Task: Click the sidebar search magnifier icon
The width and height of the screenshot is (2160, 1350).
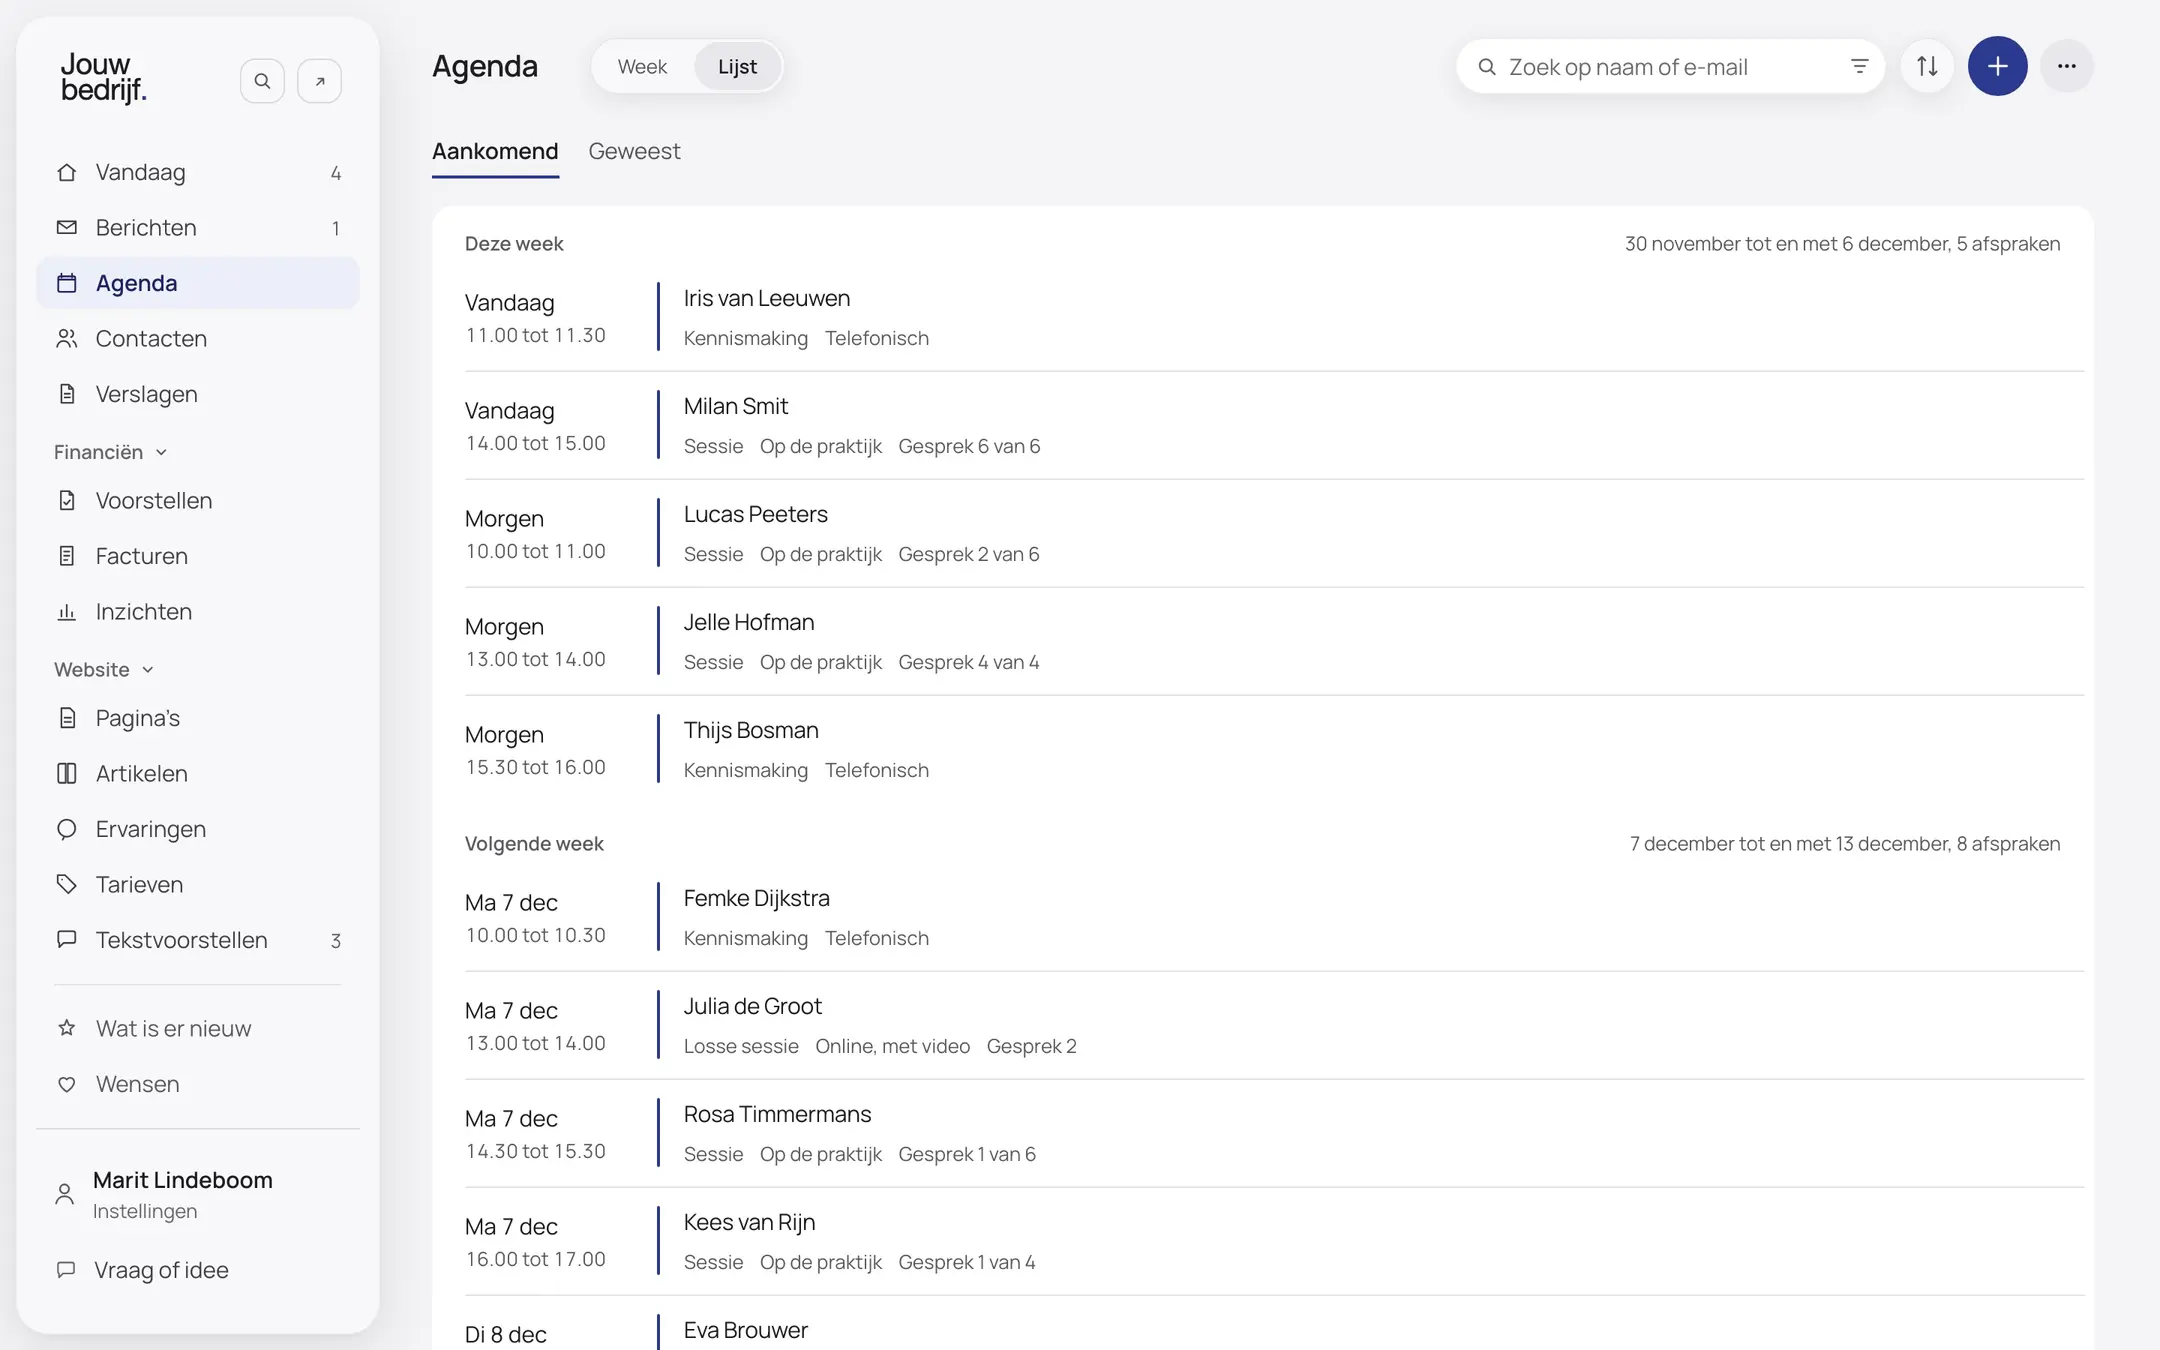Action: pyautogui.click(x=262, y=81)
